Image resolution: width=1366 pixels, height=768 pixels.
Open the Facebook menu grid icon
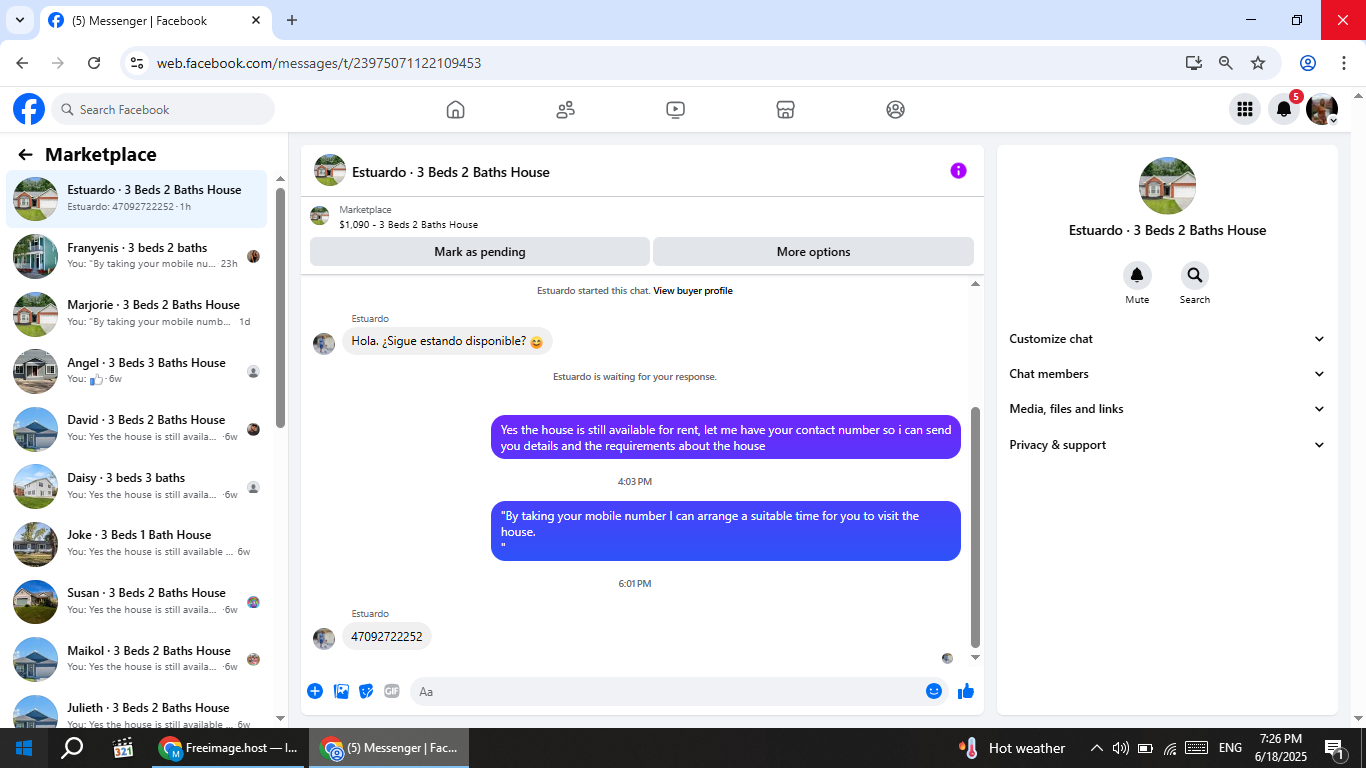[x=1245, y=110]
